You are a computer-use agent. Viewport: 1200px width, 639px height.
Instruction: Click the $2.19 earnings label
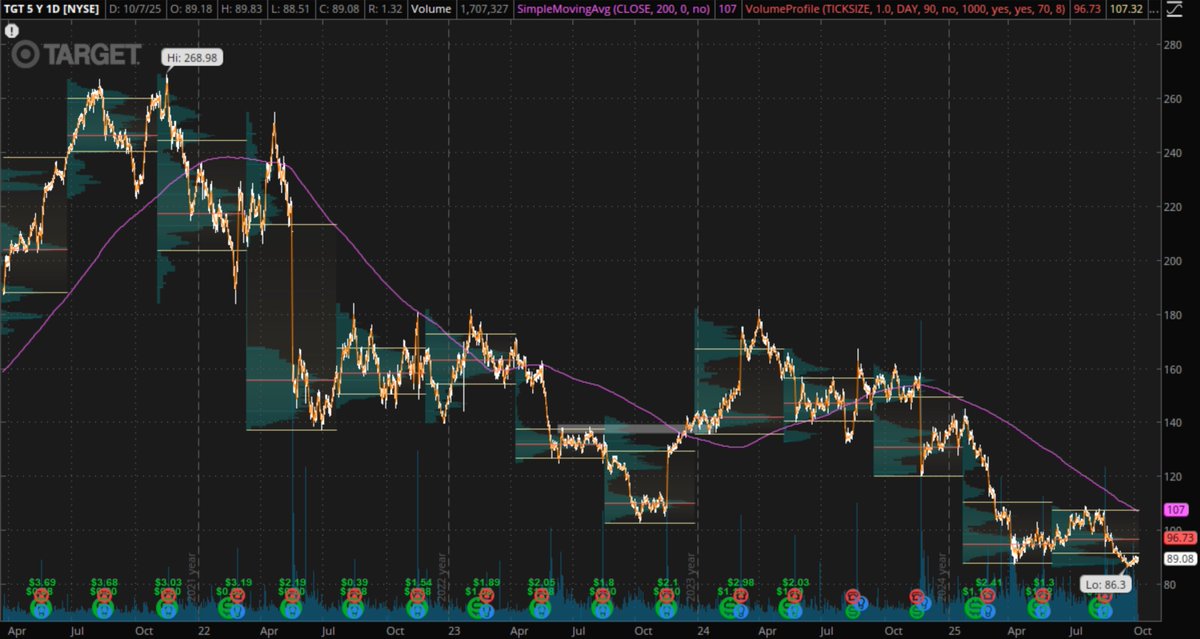(x=292, y=582)
